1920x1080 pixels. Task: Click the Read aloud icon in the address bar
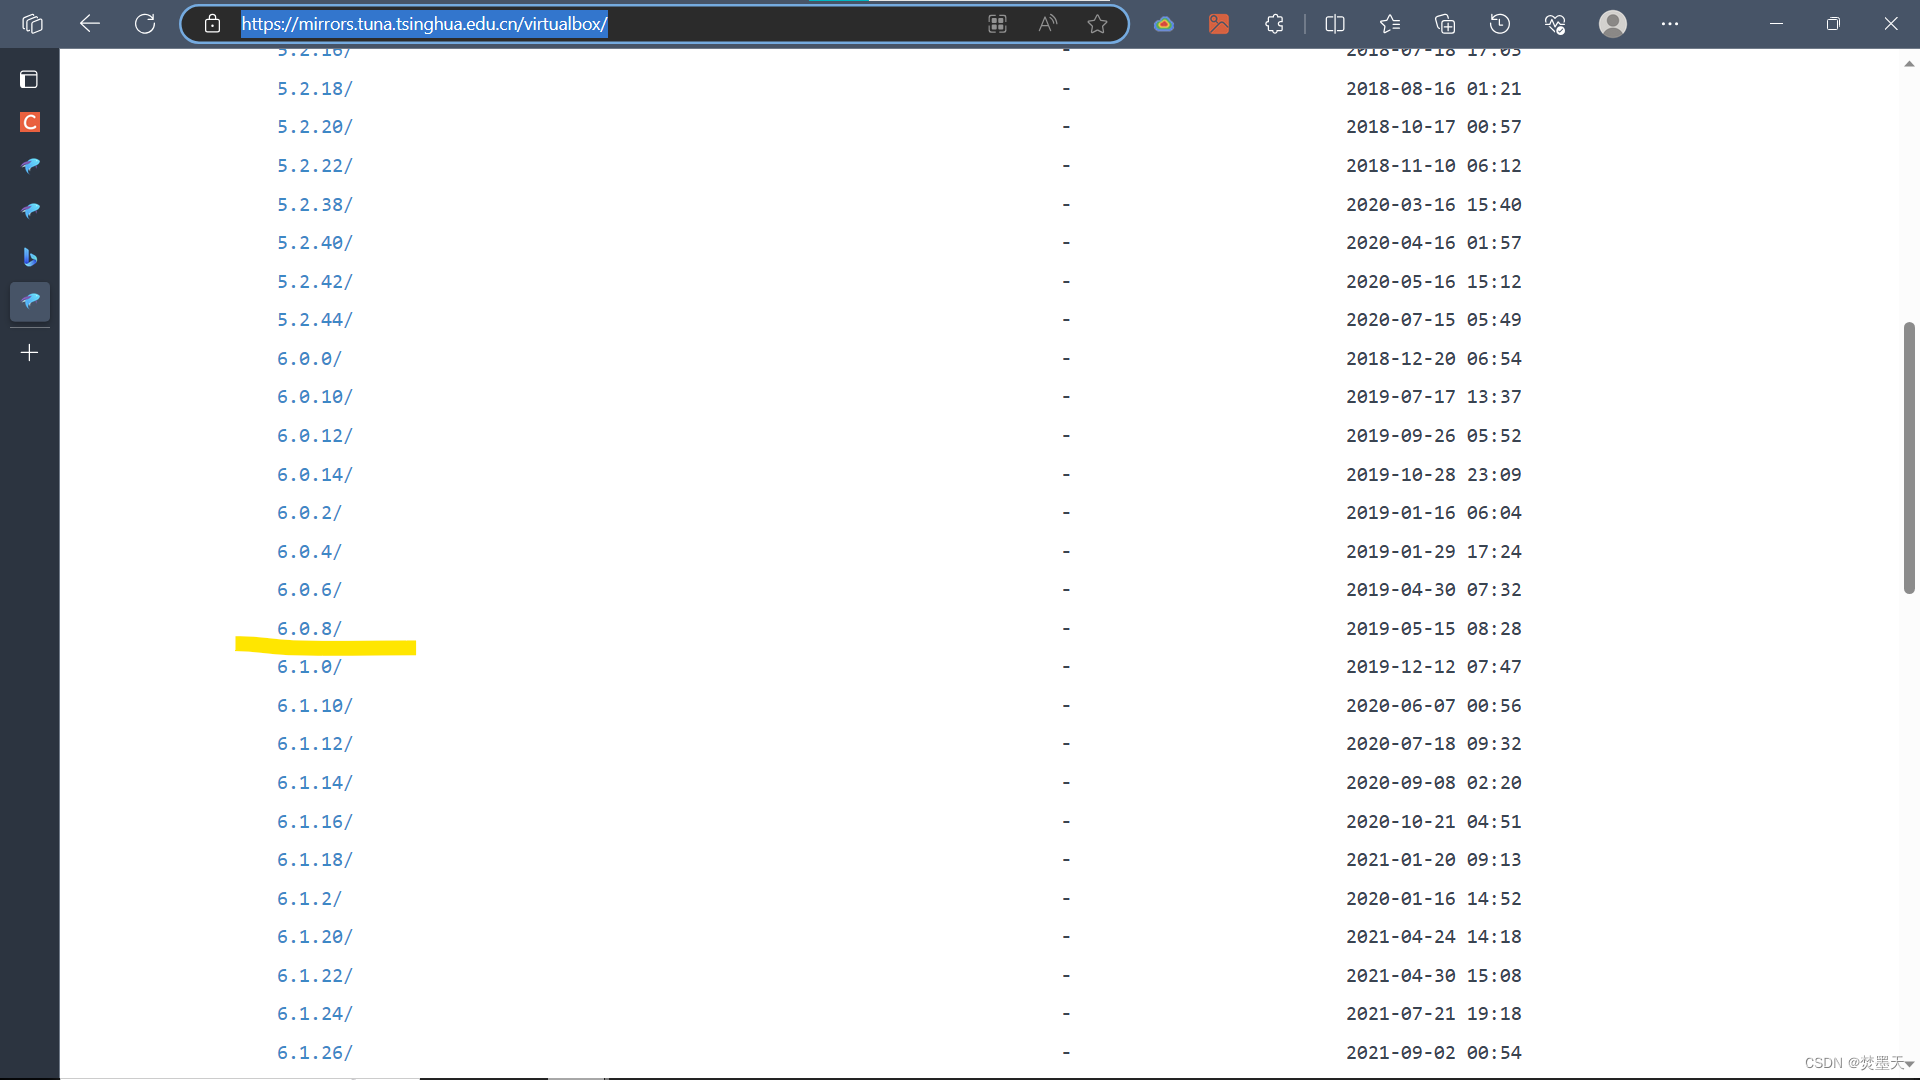(x=1047, y=24)
